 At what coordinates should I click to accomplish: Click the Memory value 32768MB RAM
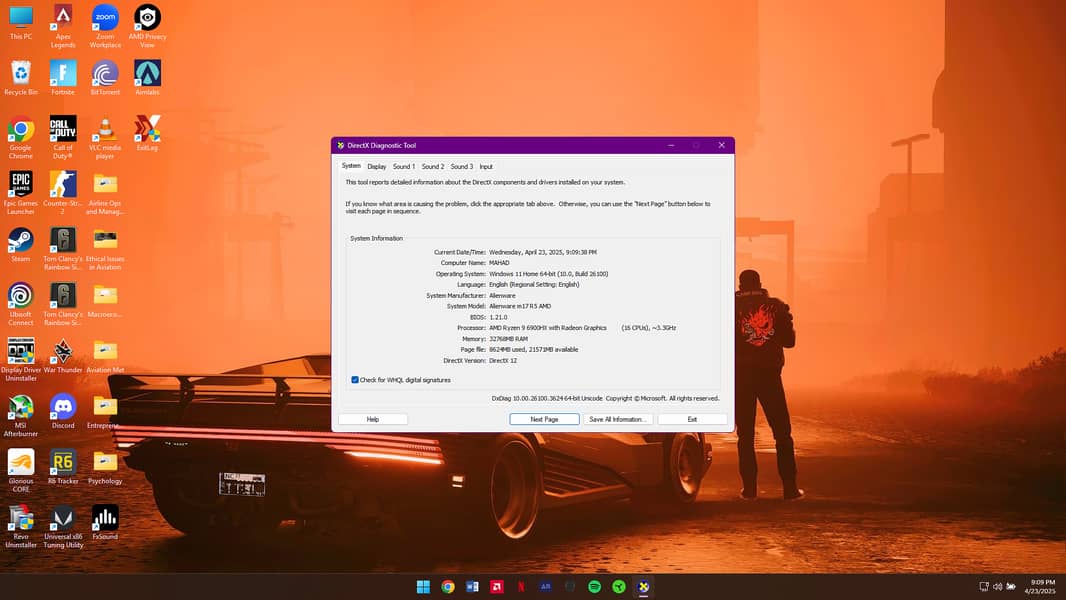(x=509, y=338)
